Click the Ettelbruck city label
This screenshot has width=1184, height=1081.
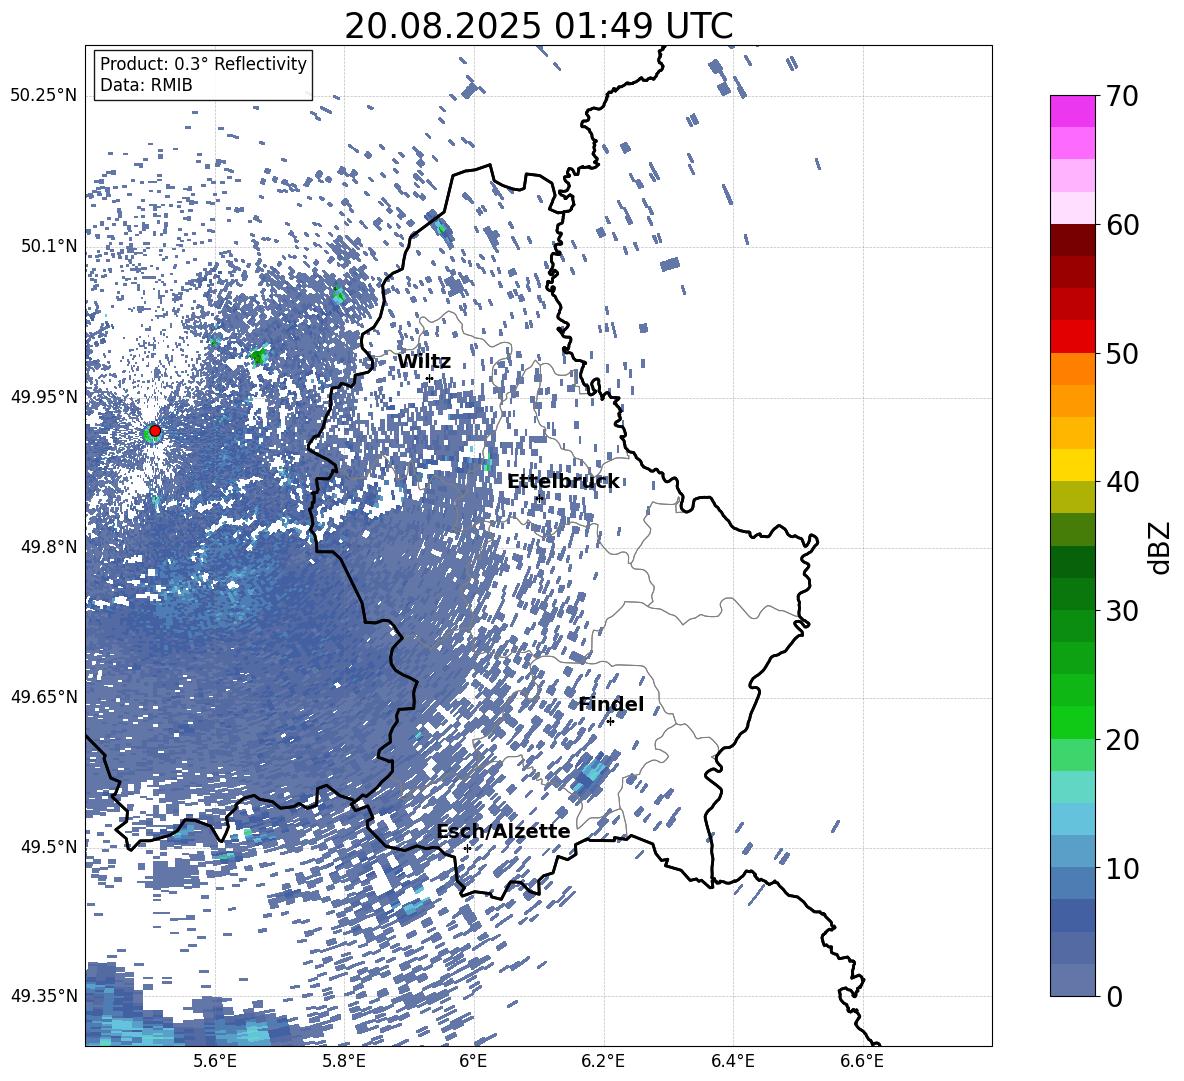563,482
